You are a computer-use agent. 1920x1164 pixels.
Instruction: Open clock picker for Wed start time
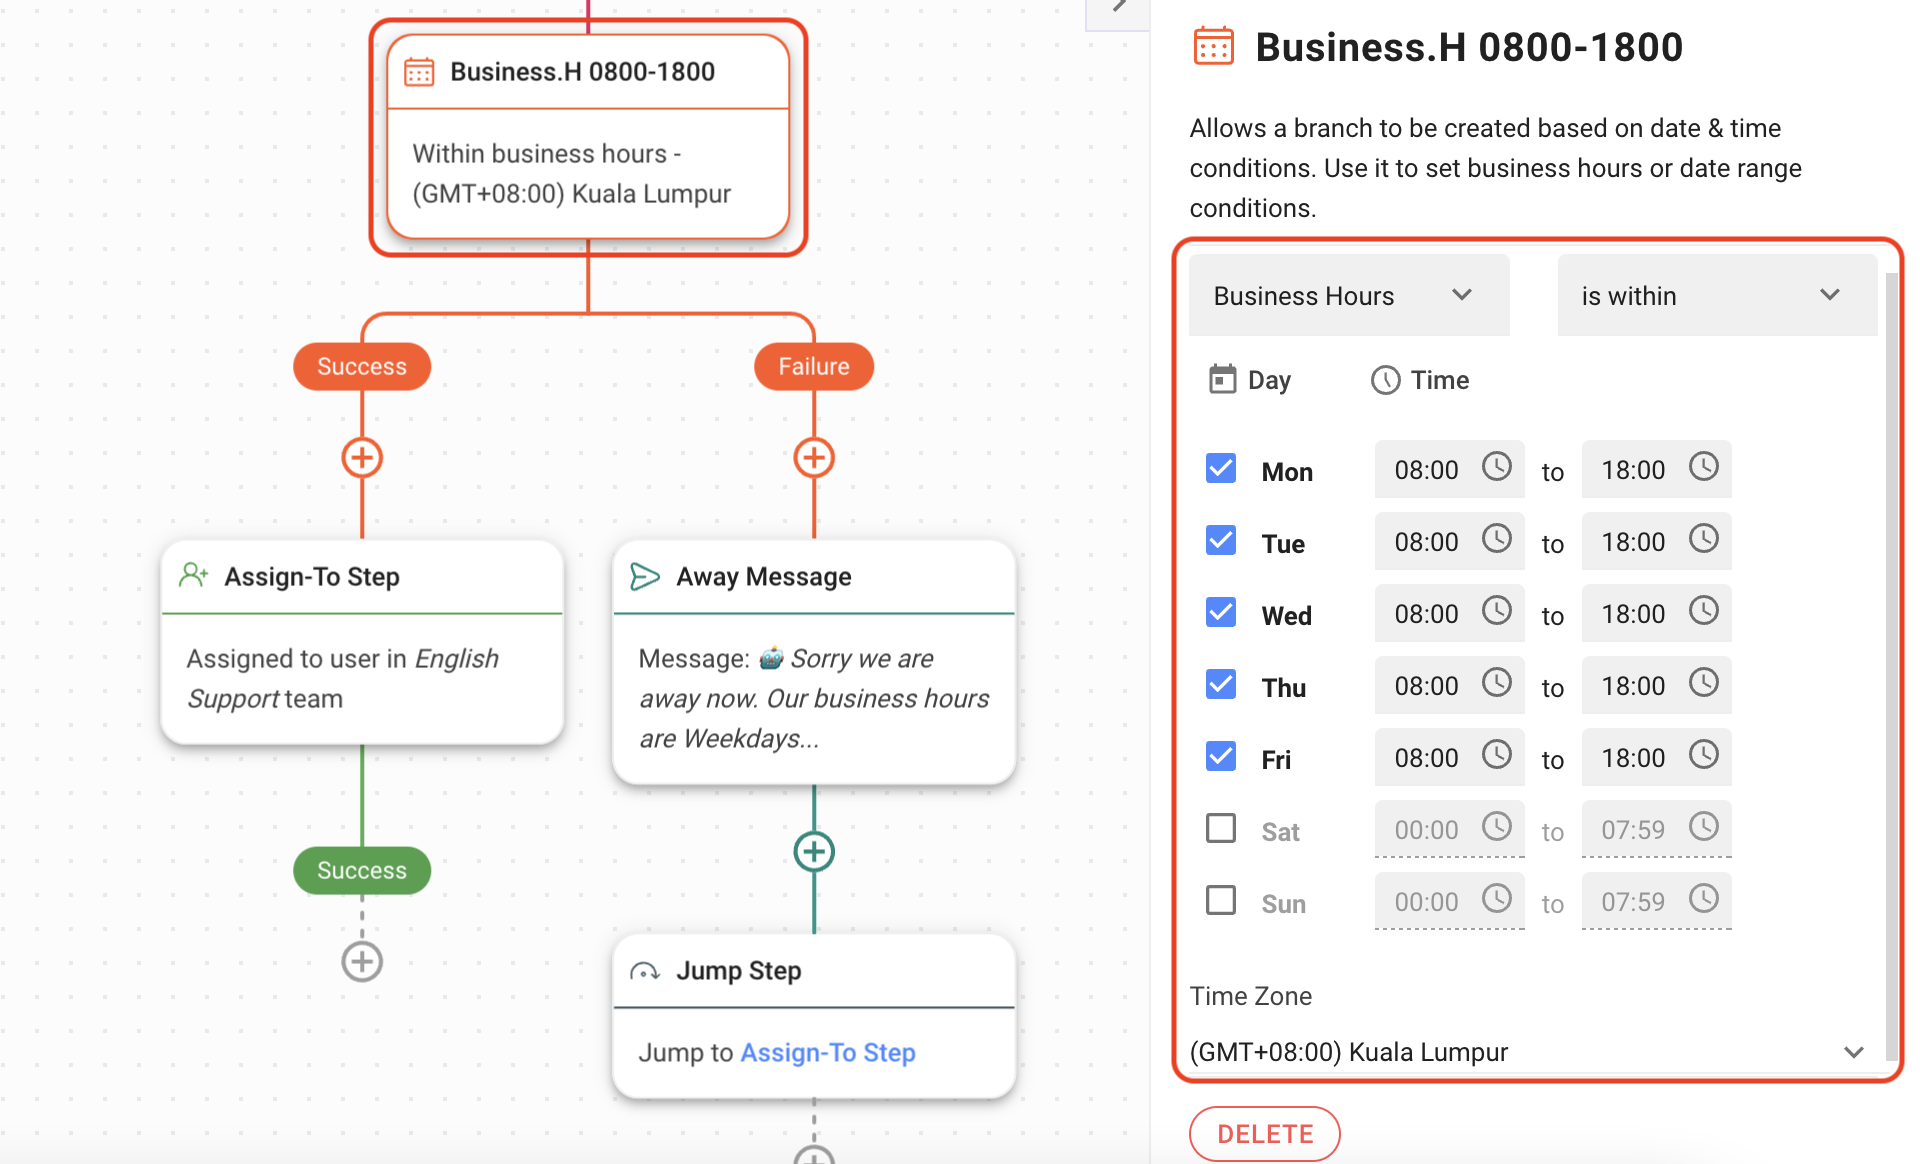coord(1497,611)
